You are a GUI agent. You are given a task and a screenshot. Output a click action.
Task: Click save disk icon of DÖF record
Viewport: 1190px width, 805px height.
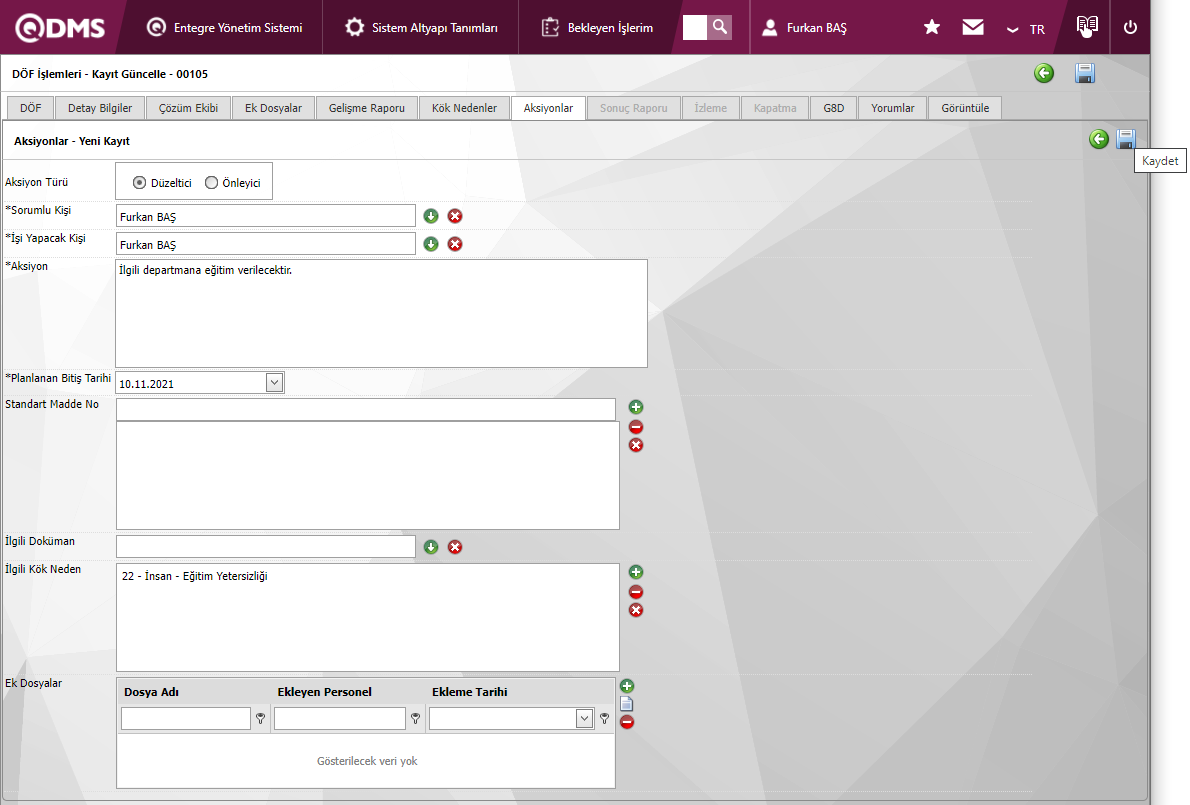coord(1085,74)
